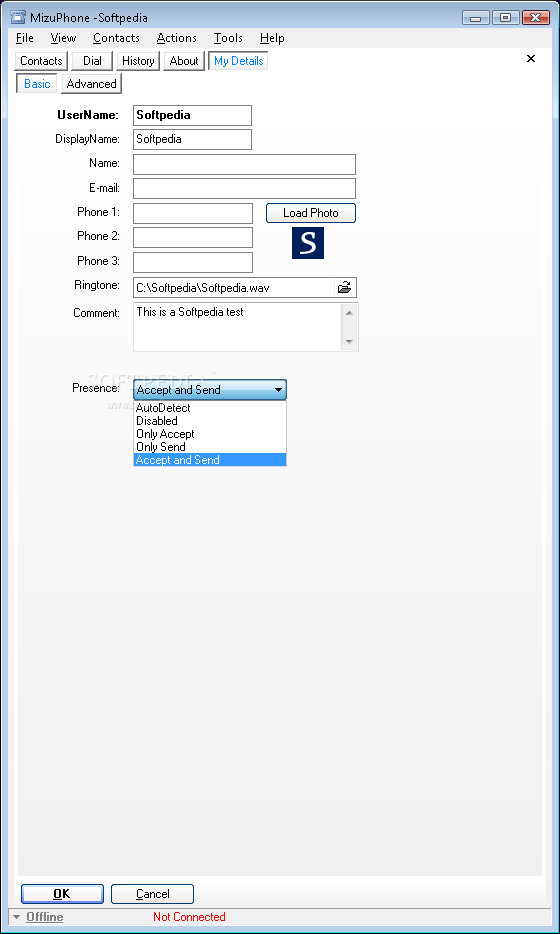The height and width of the screenshot is (934, 560).
Task: Open the Contacts menu
Action: (116, 38)
